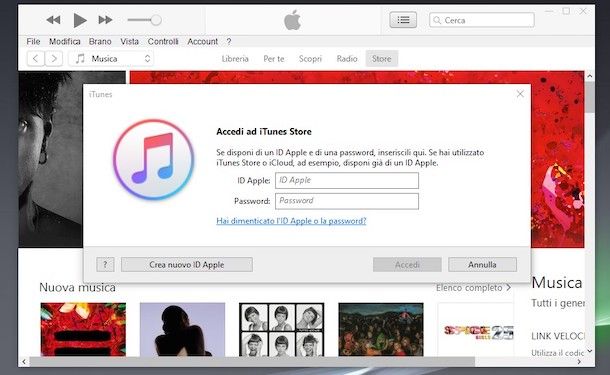Click the Accedi button
This screenshot has width=610, height=375.
coord(407,265)
